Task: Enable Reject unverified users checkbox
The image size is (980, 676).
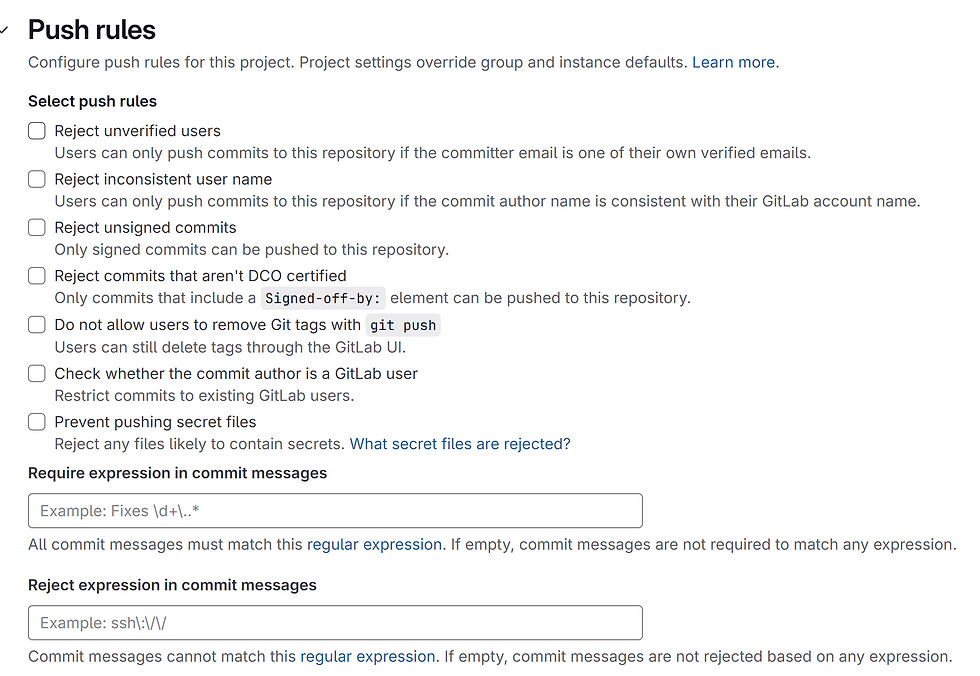Action: tap(37, 131)
